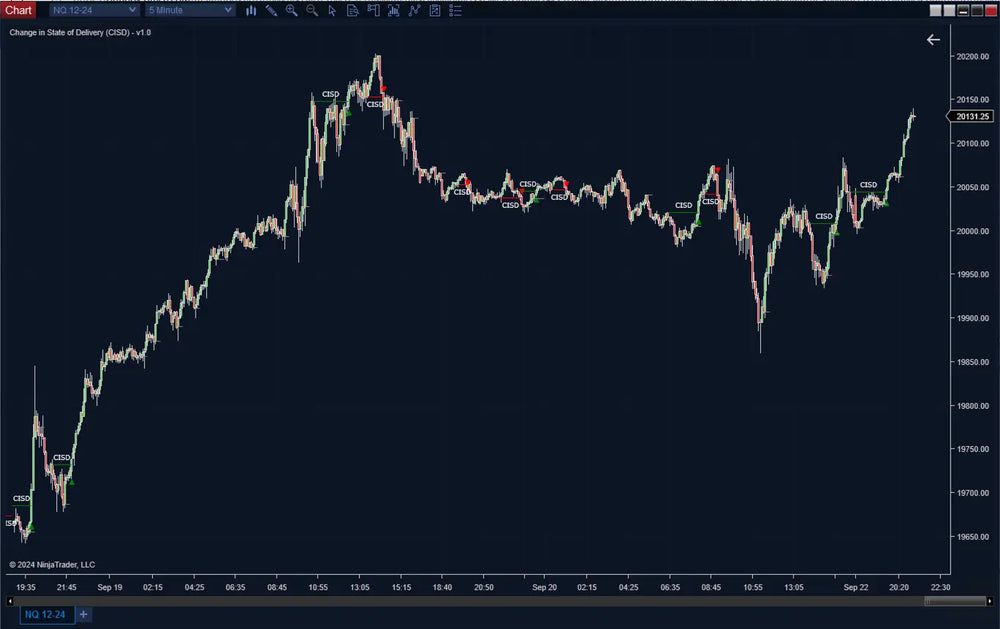Add a new tab with plus button

pos(84,614)
